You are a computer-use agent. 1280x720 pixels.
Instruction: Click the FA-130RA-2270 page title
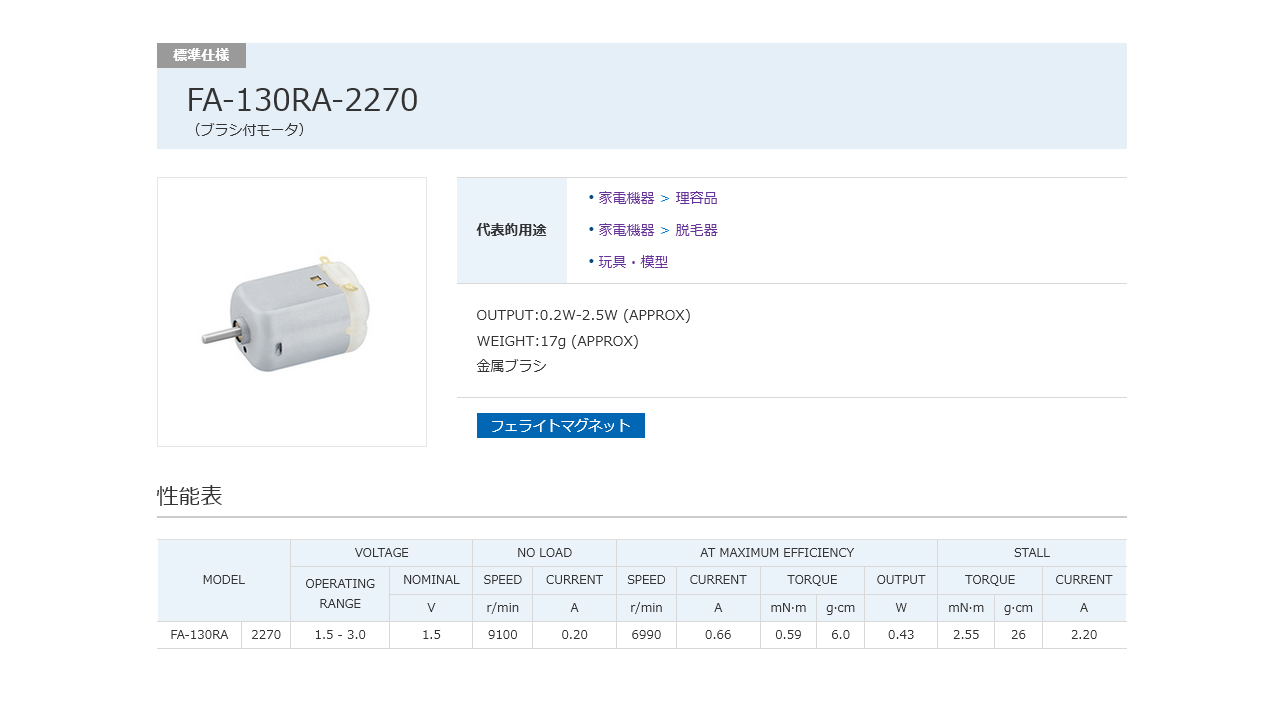point(302,100)
